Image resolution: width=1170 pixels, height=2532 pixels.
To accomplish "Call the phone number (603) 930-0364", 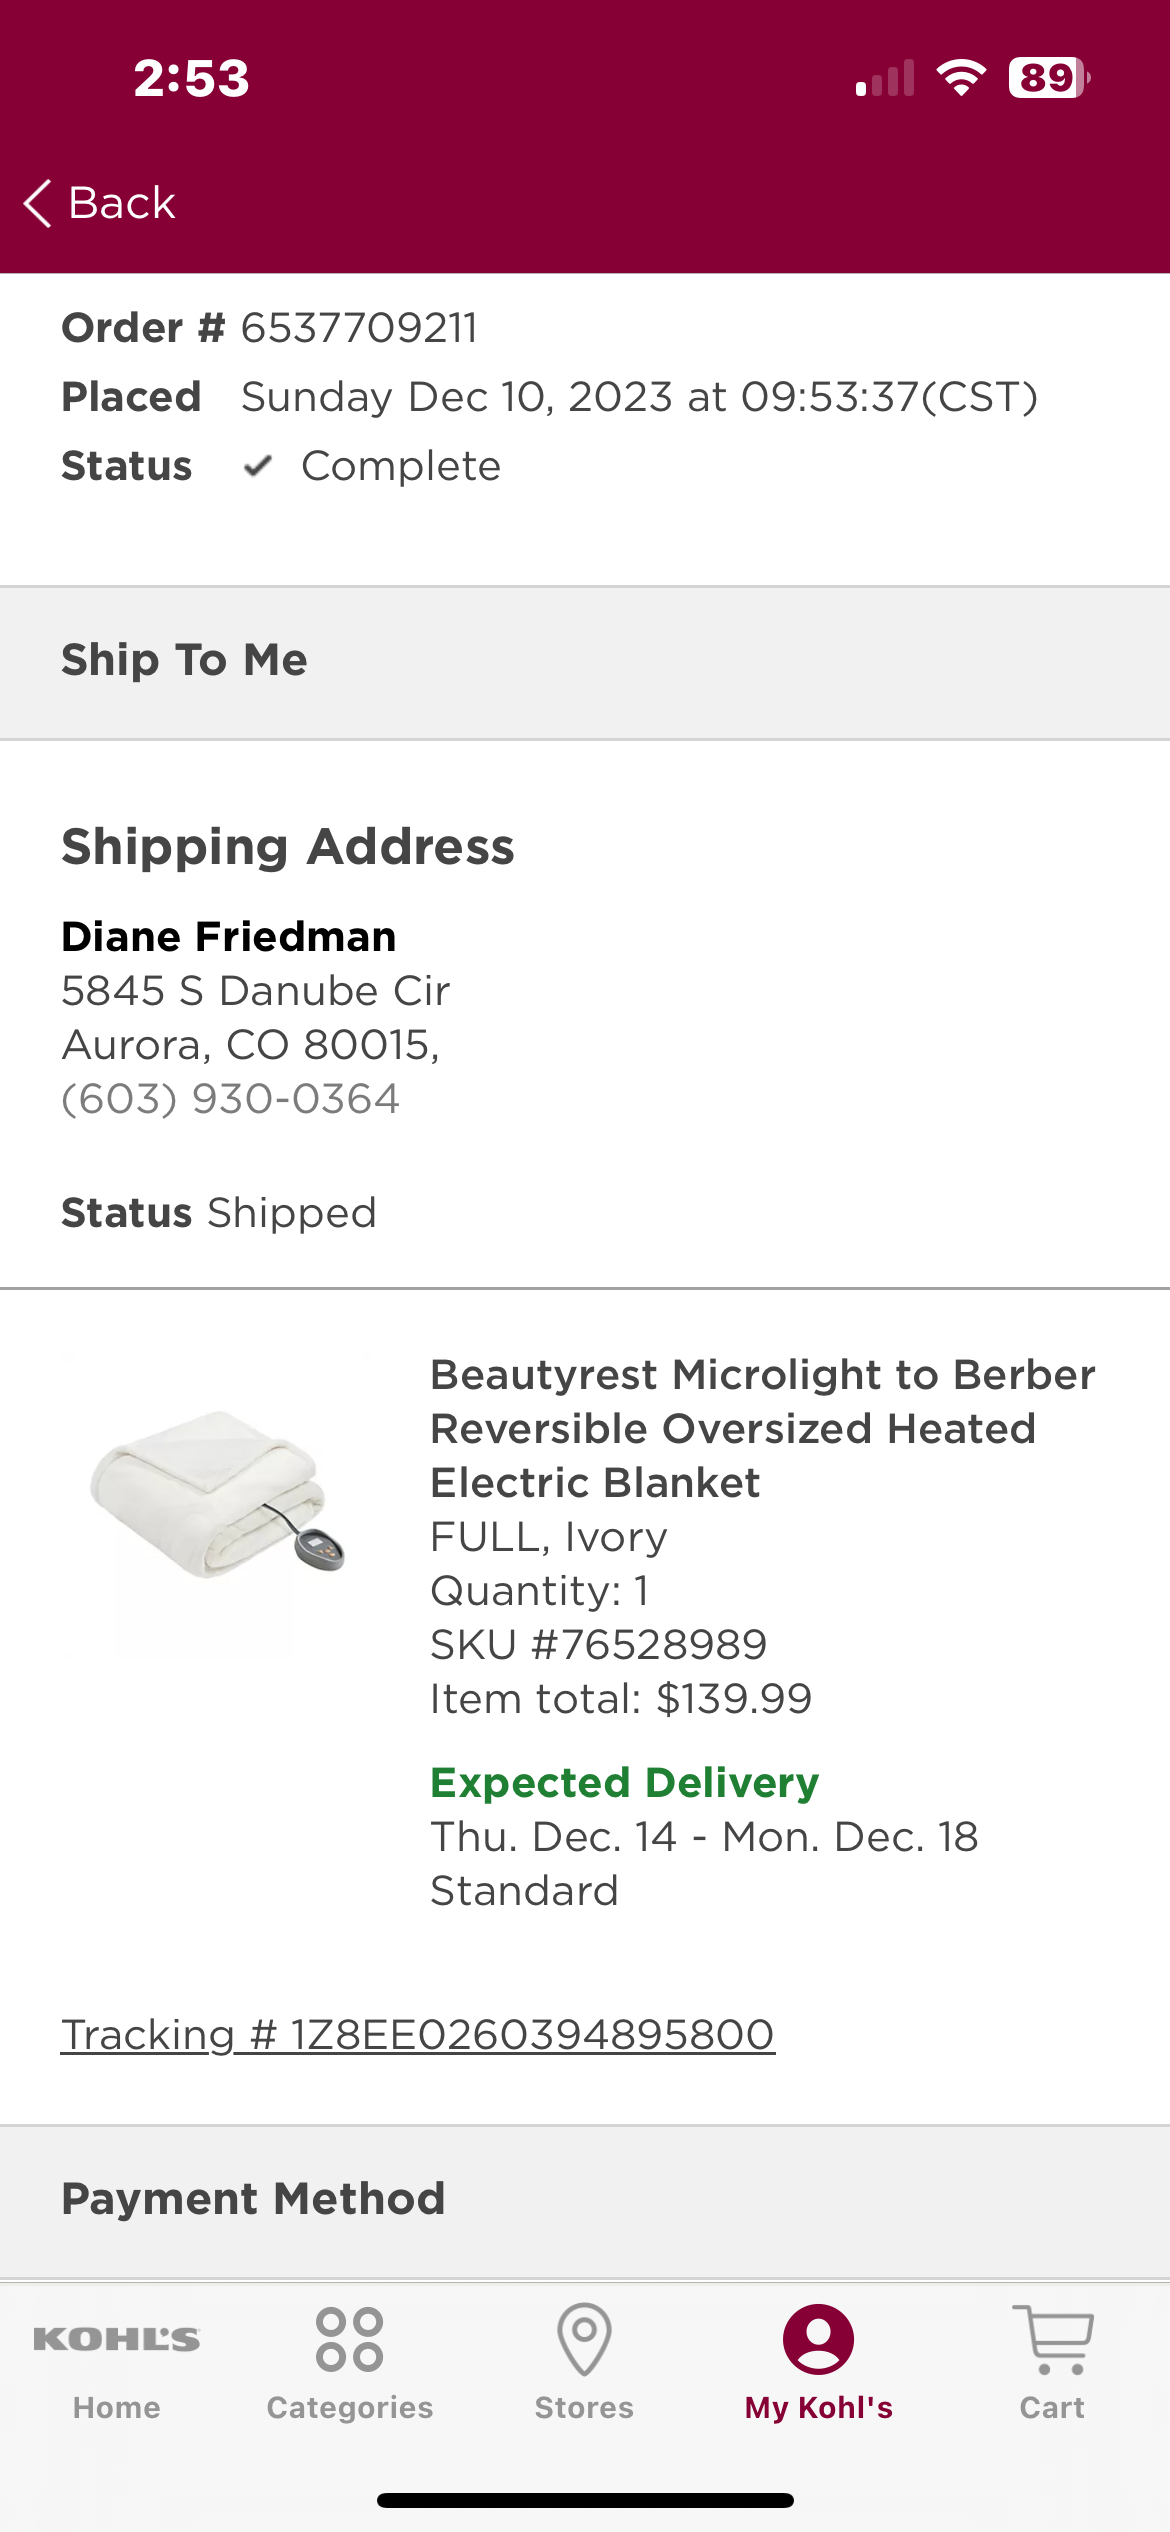I will point(231,1099).
